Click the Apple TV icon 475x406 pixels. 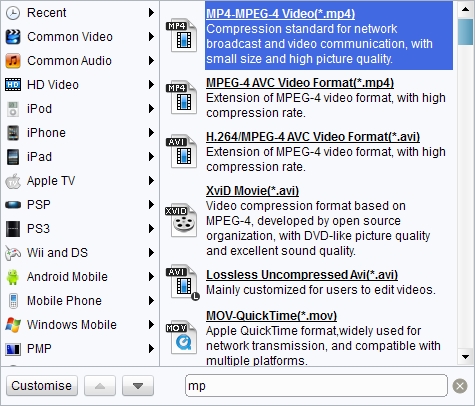[13, 181]
